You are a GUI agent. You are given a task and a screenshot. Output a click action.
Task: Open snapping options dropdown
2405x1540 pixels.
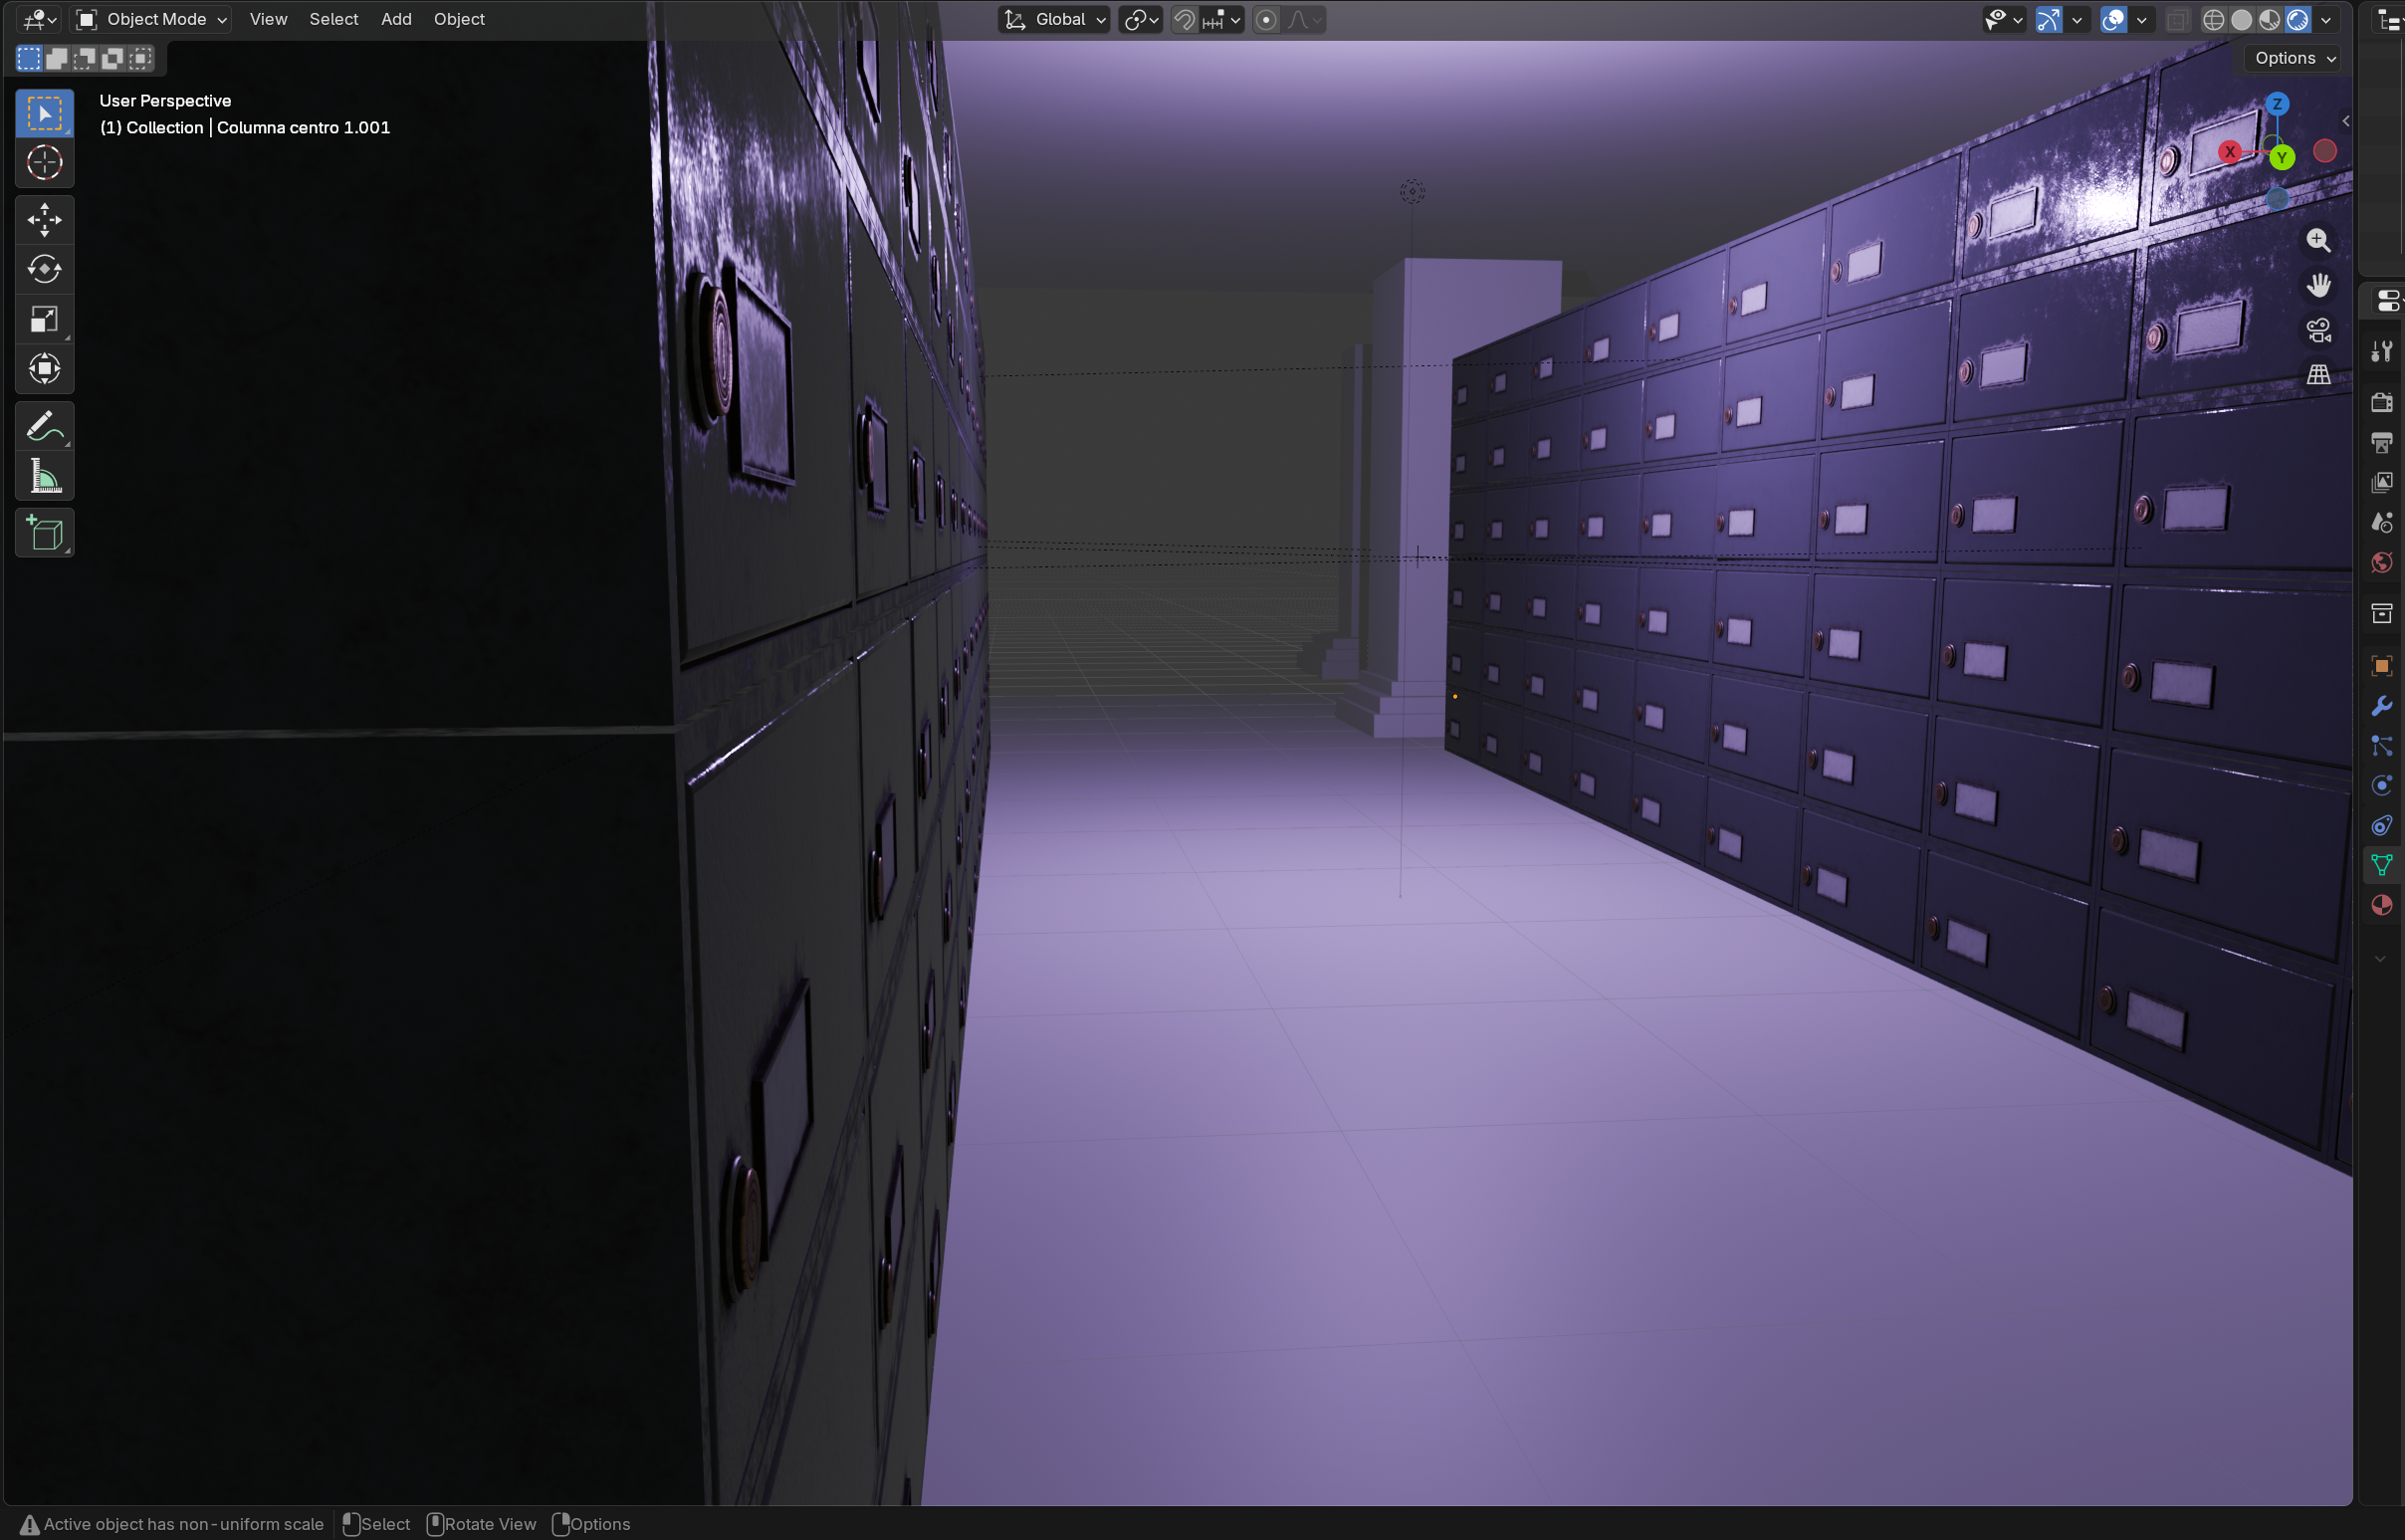point(1223,19)
